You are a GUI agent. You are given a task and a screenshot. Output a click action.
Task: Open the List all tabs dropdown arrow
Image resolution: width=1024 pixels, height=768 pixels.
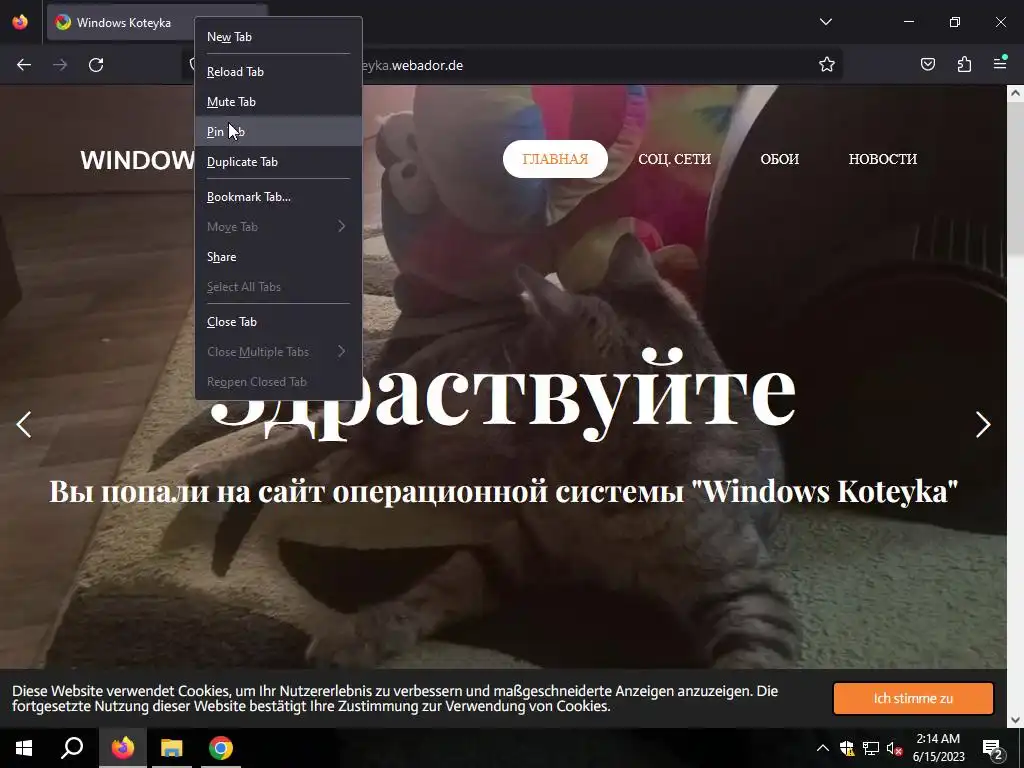tap(826, 22)
